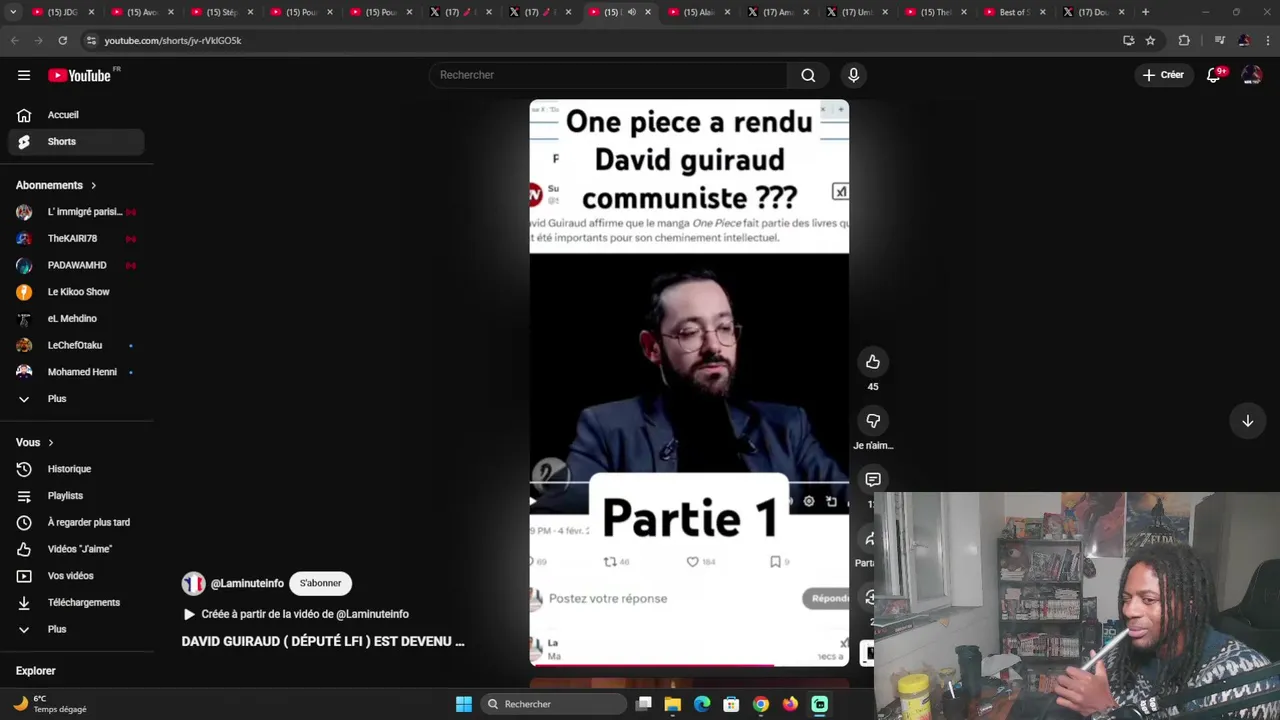This screenshot has height=720, width=1280.
Task: Open browser extensions puzzle icon
Action: (1184, 40)
